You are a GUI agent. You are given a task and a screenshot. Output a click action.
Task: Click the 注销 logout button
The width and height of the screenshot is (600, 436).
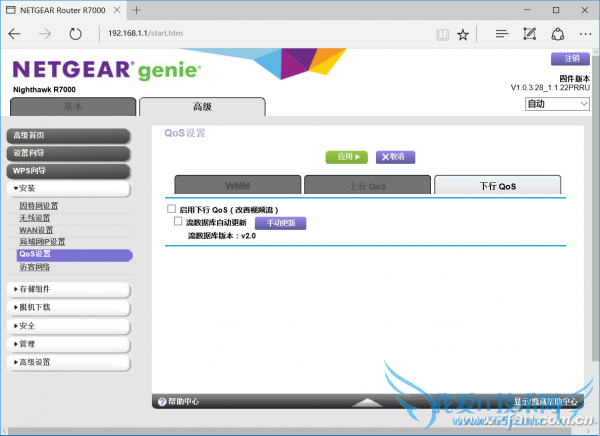click(x=570, y=59)
